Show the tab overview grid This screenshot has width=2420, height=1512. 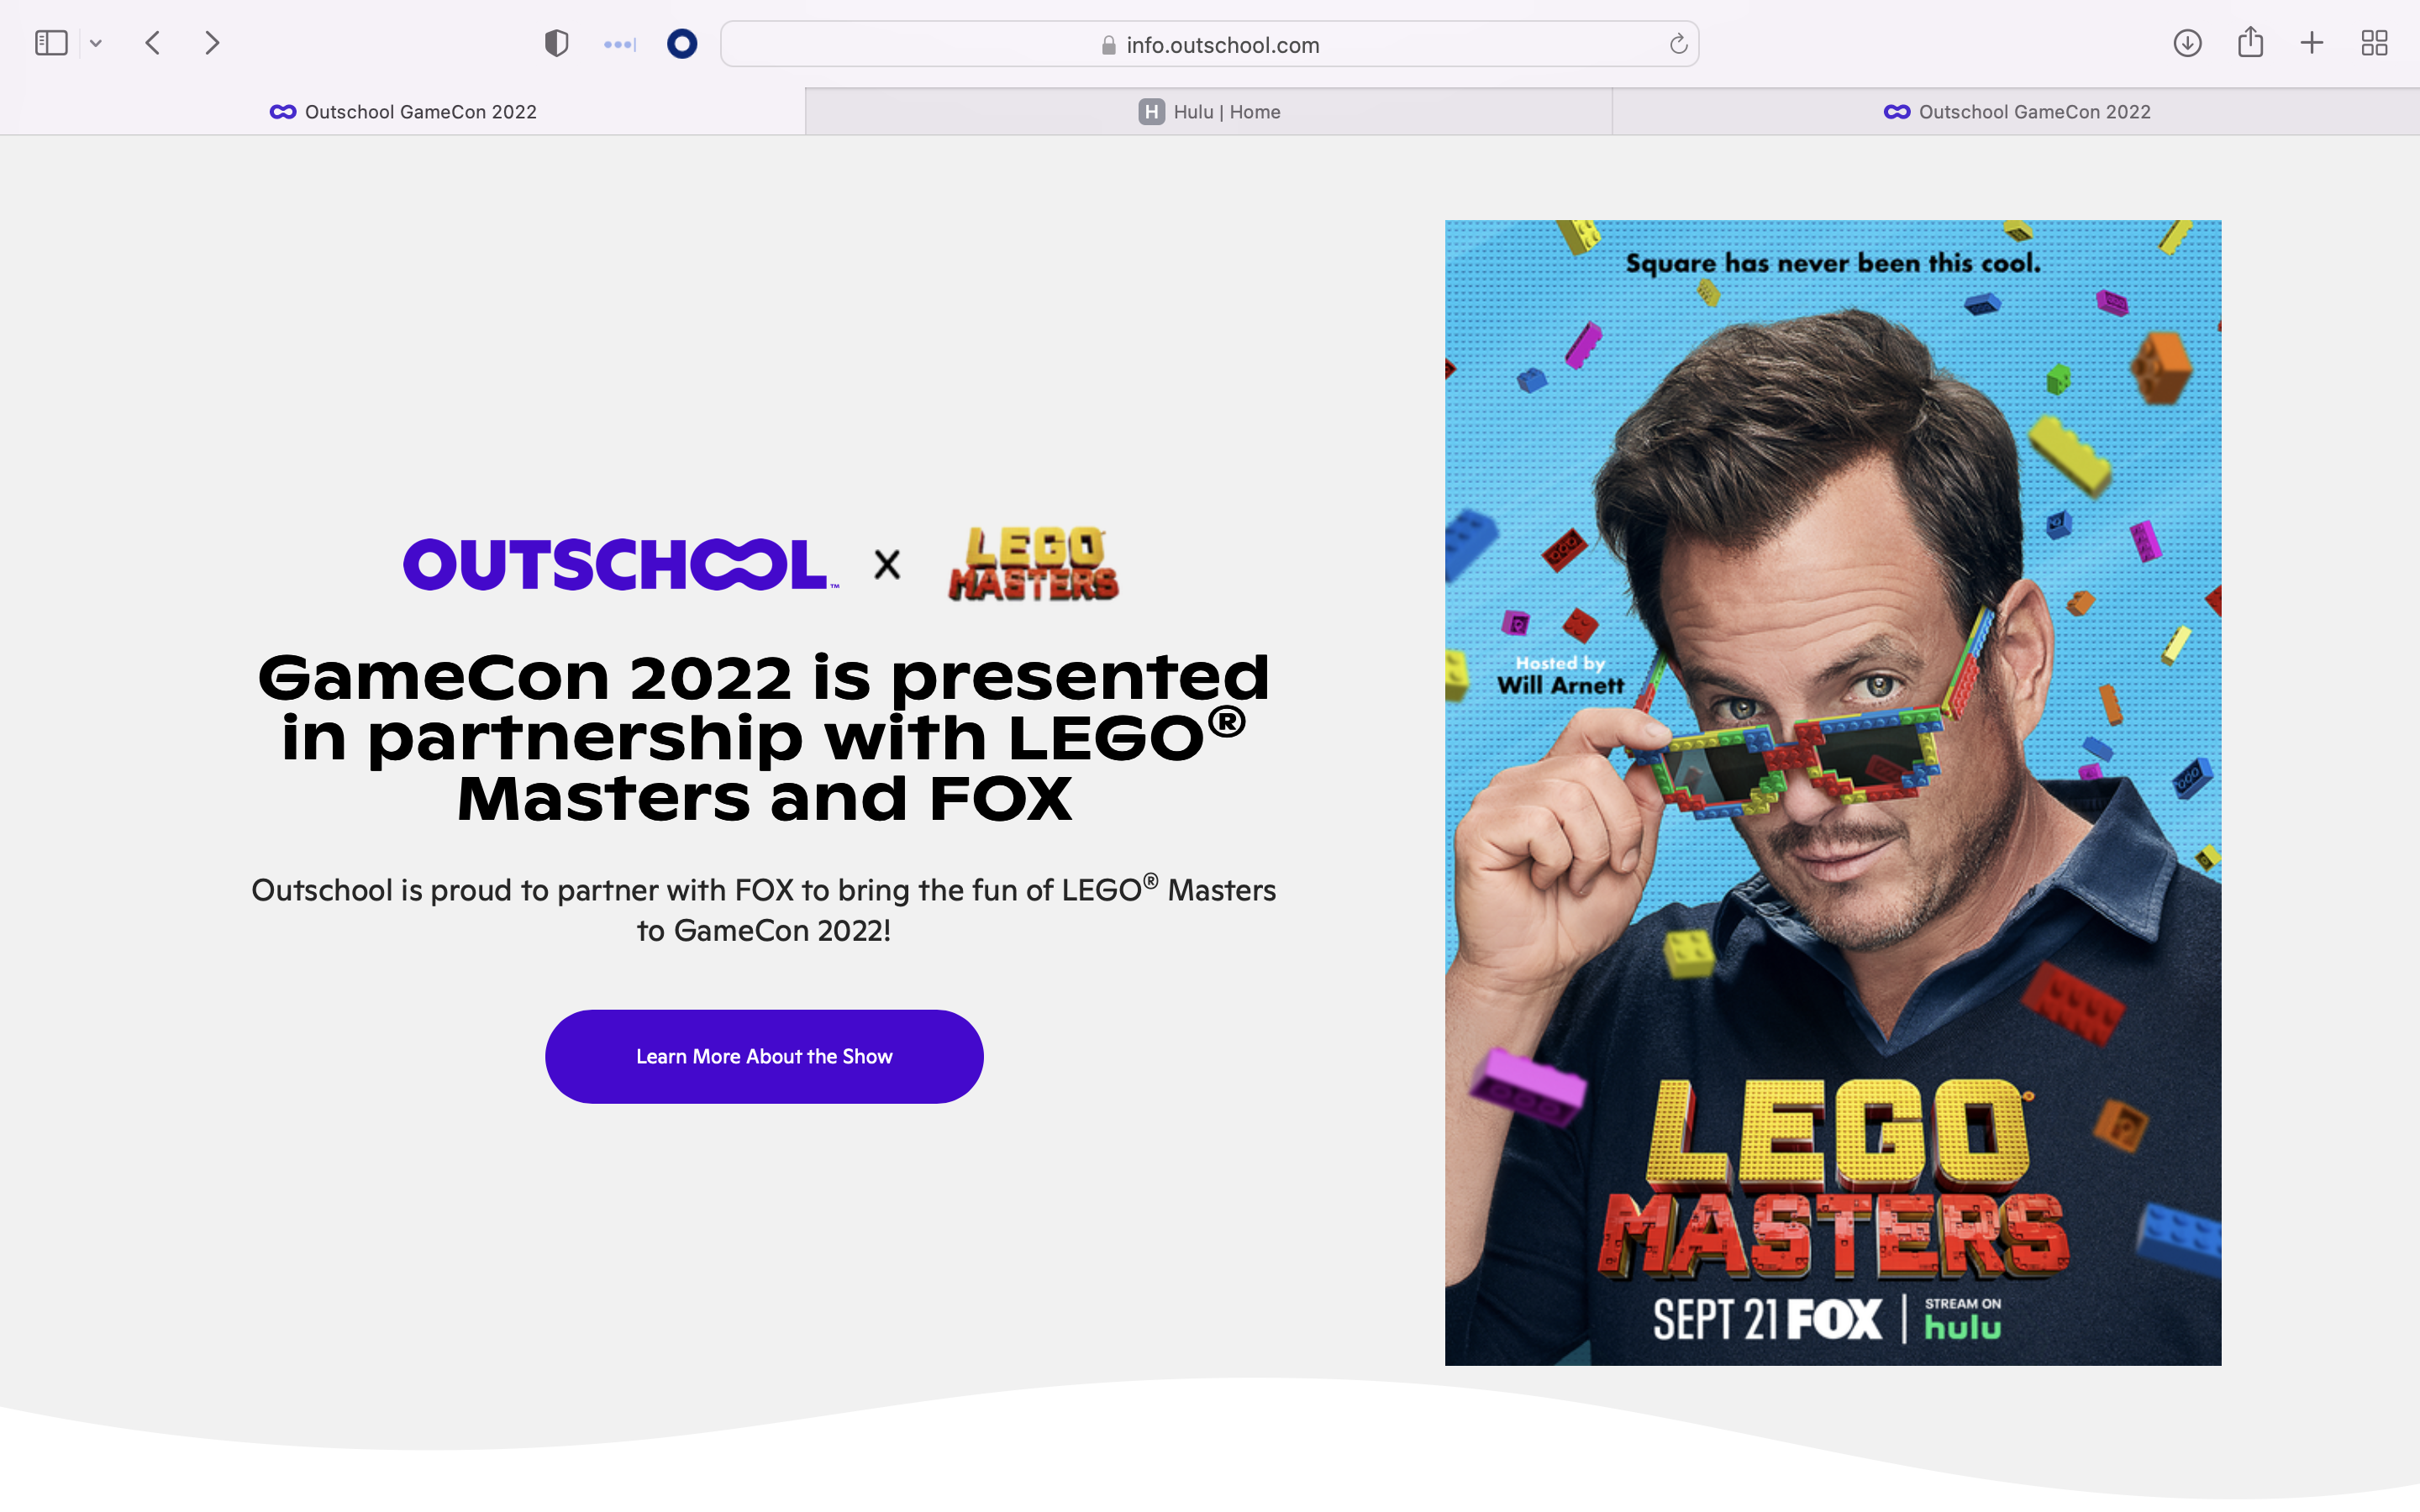point(2374,43)
